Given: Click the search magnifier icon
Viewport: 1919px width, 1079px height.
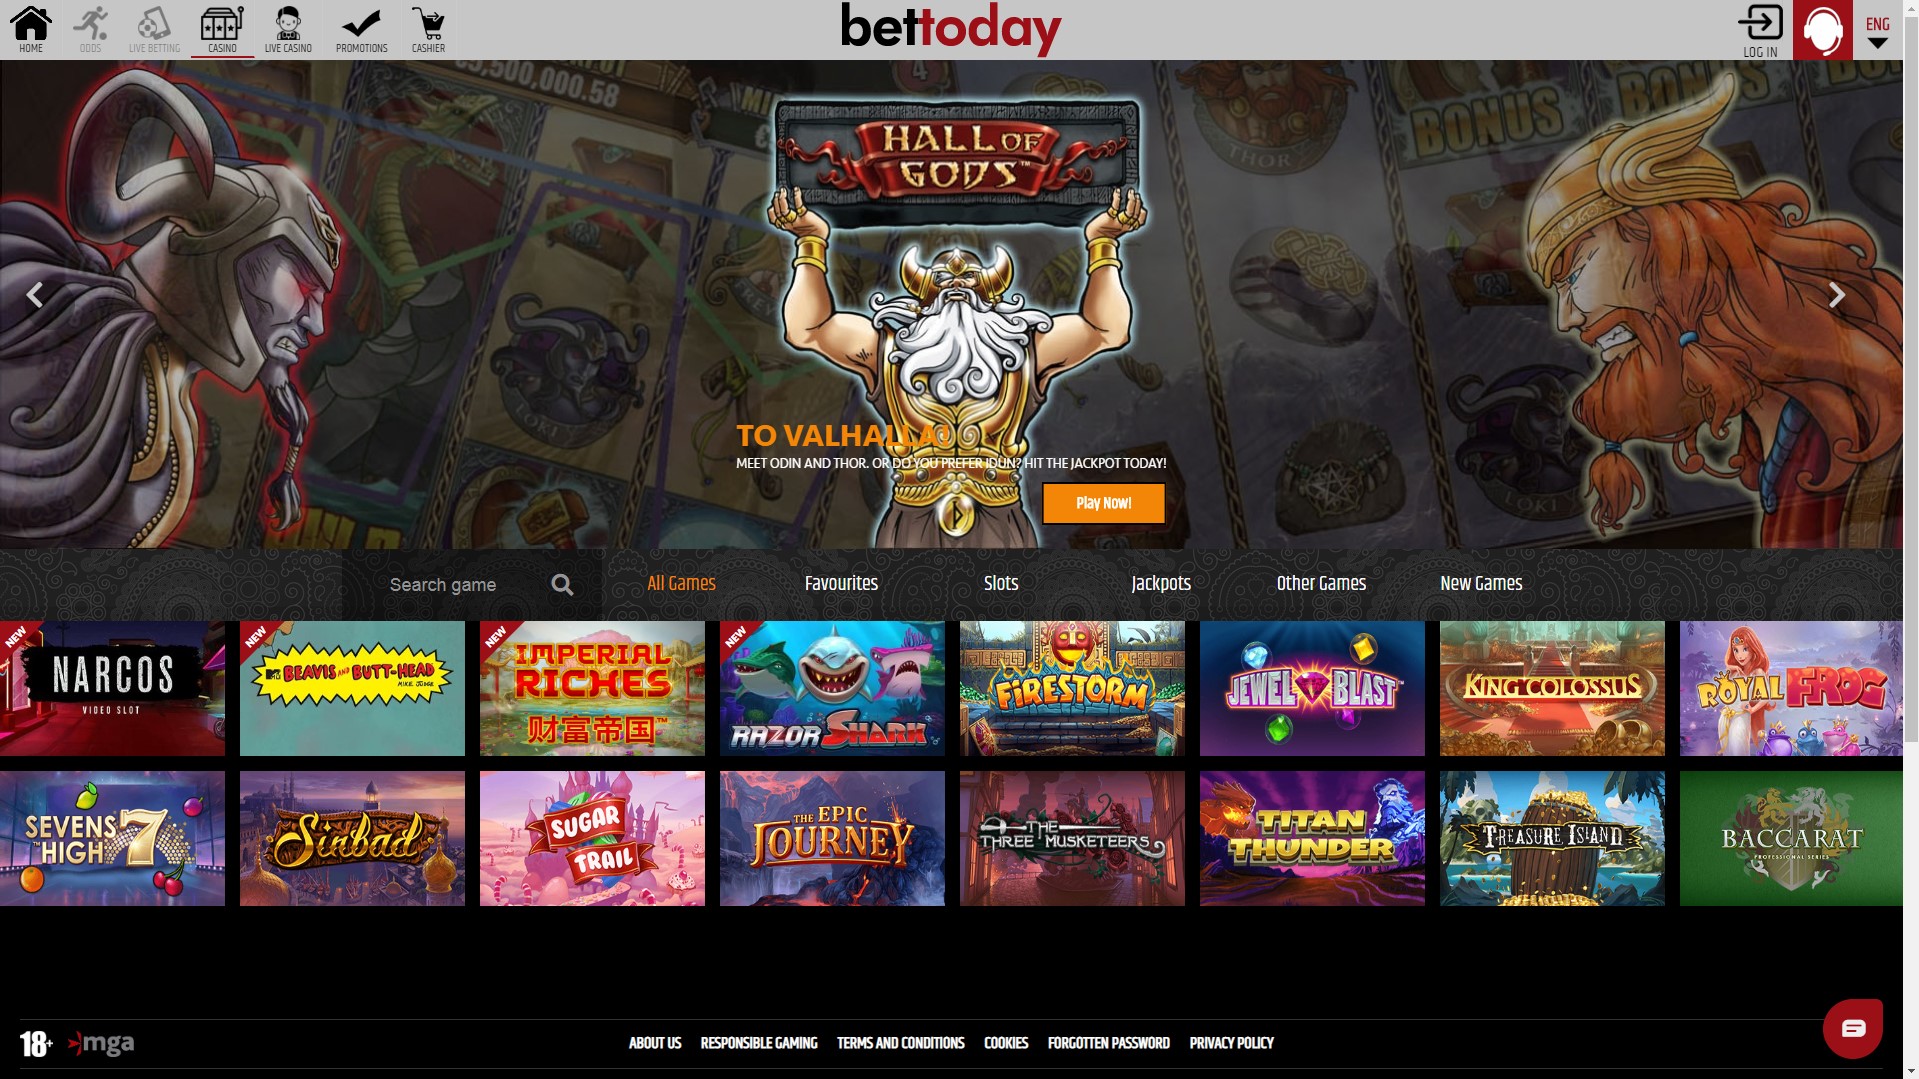Looking at the screenshot, I should click(563, 585).
